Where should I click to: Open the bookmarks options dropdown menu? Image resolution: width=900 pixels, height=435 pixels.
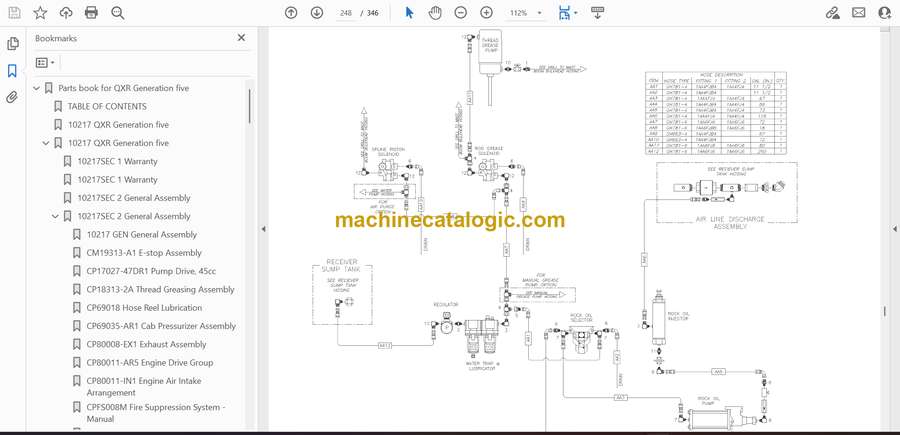[x=45, y=62]
